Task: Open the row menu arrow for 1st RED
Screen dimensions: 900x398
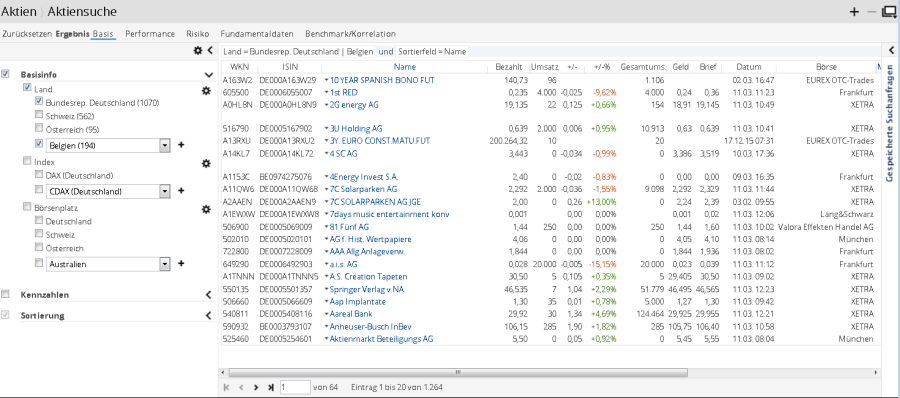Action: (x=327, y=92)
